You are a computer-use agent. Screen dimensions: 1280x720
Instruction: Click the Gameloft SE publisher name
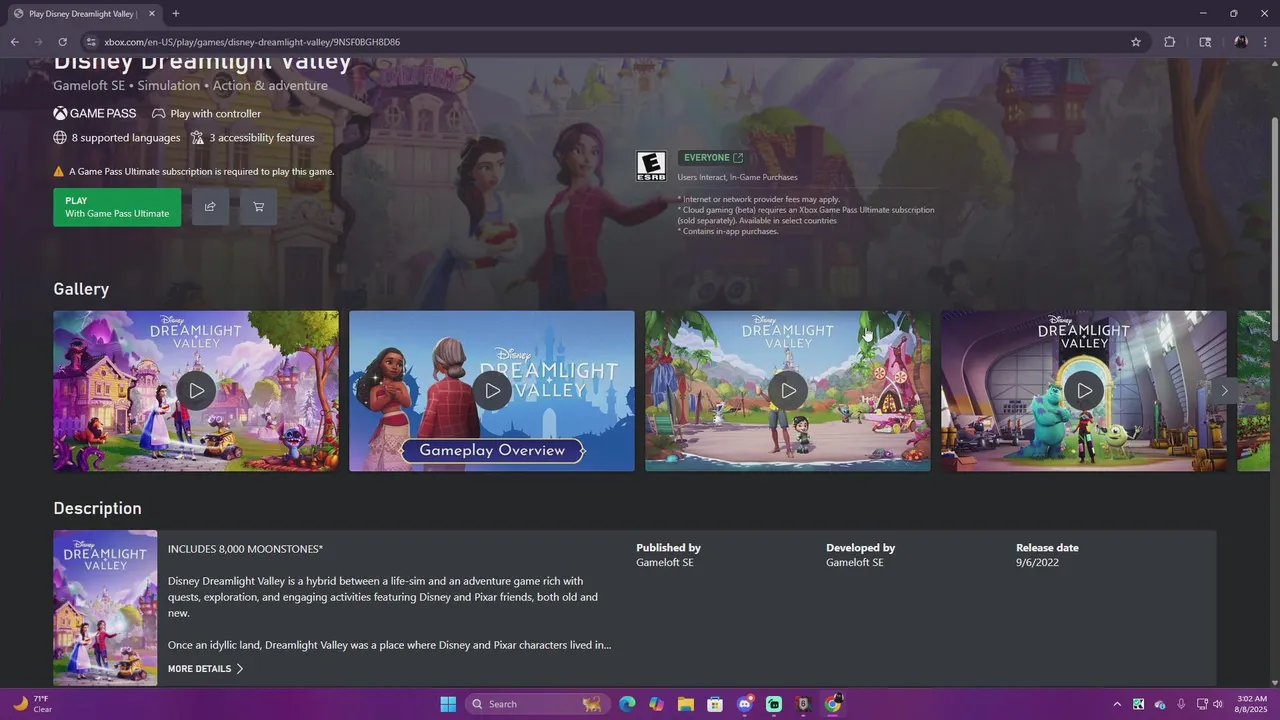pyautogui.click(x=664, y=563)
